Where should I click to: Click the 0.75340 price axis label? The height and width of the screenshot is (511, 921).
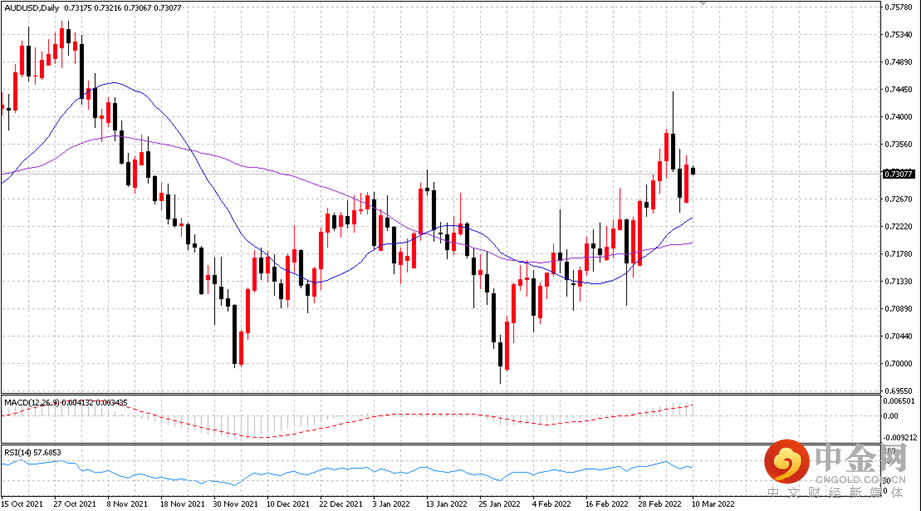pyautogui.click(x=899, y=35)
